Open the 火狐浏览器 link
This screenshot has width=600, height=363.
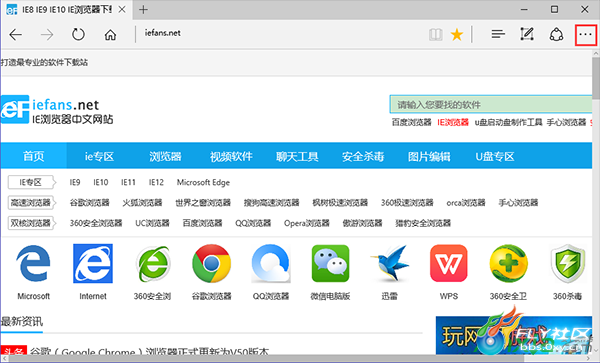tap(142, 202)
